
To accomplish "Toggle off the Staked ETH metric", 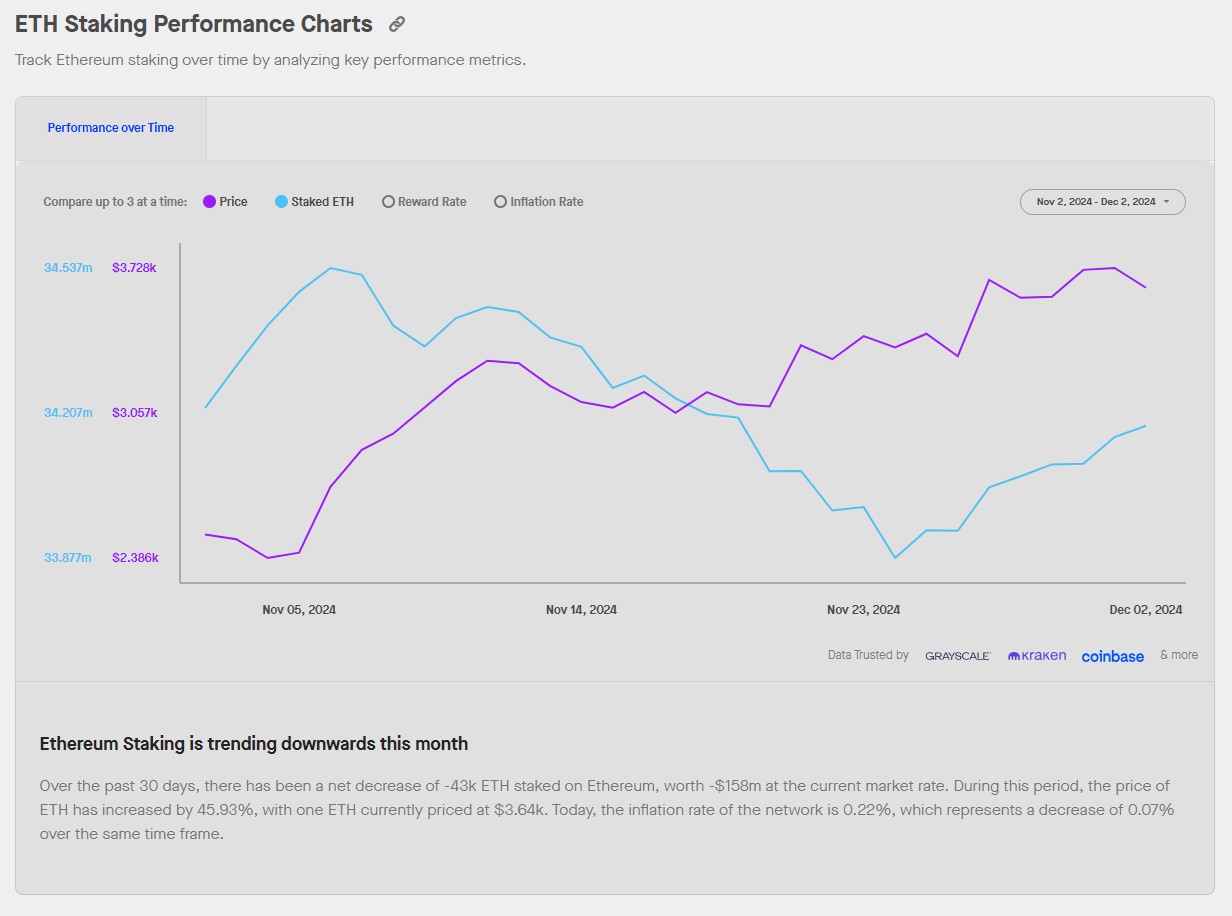I will (x=314, y=202).
